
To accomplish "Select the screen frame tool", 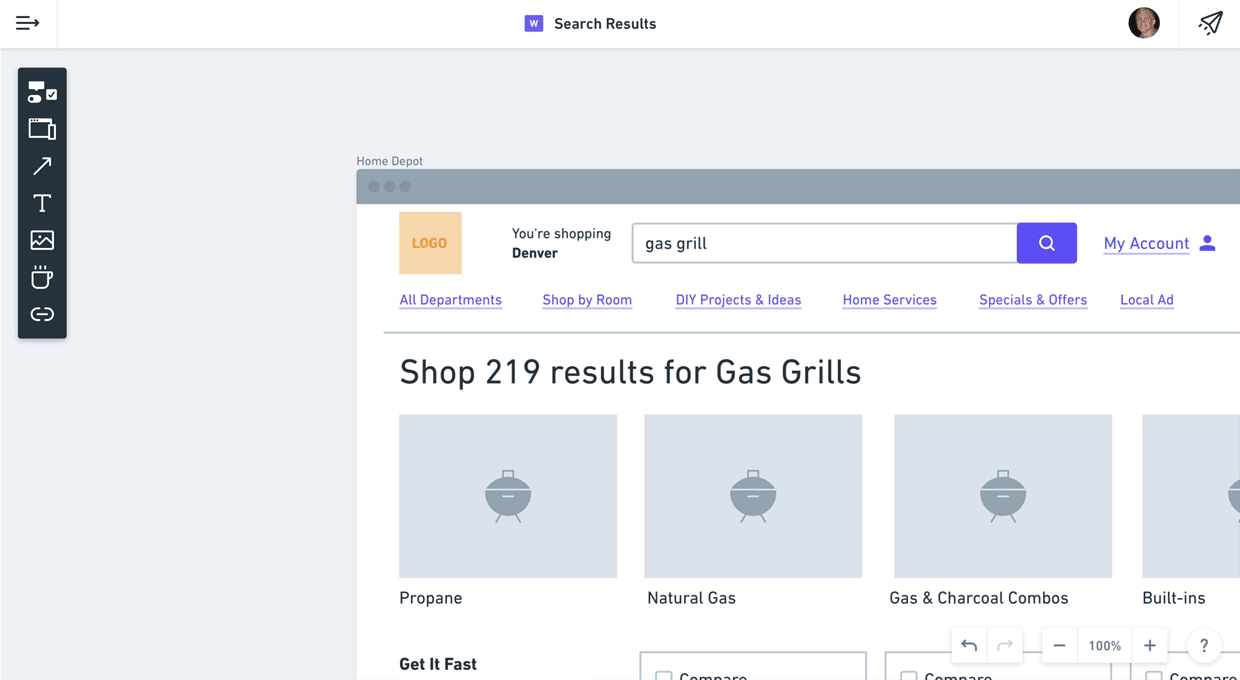I will (x=42, y=129).
